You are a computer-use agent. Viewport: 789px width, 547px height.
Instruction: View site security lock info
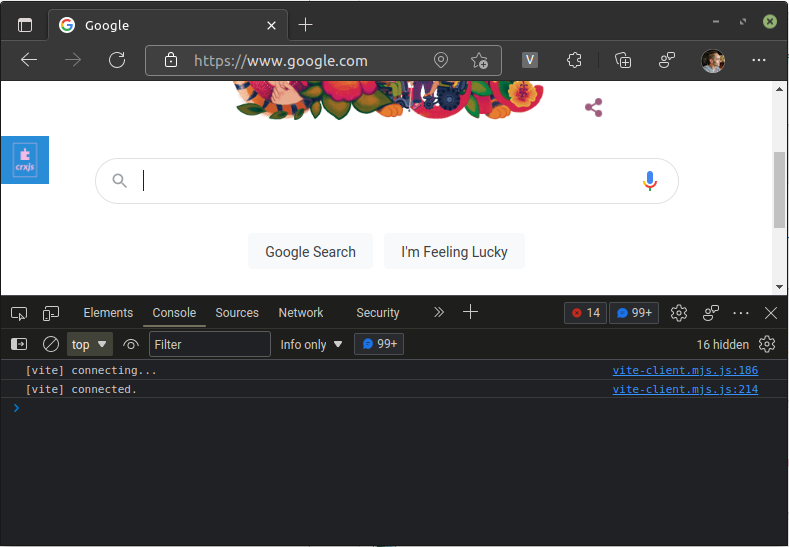(171, 60)
